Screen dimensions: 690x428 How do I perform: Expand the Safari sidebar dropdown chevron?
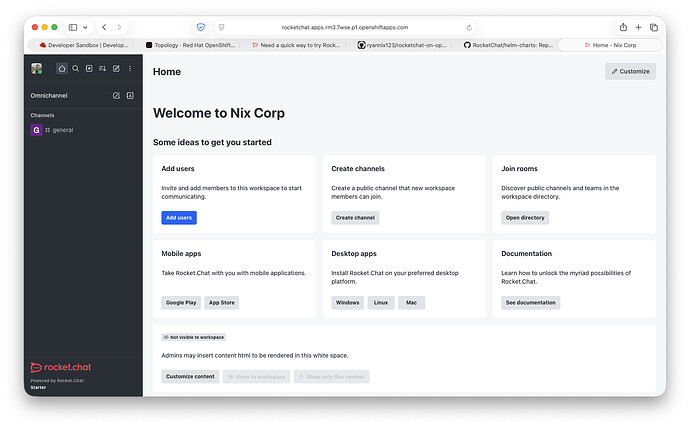click(x=85, y=27)
